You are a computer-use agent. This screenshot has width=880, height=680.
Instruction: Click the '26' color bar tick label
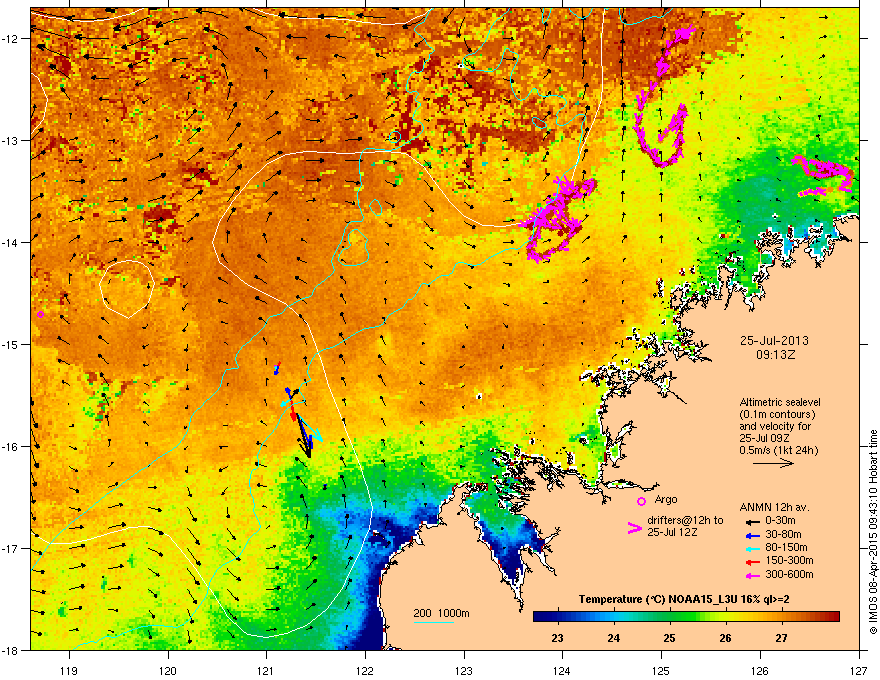point(725,638)
